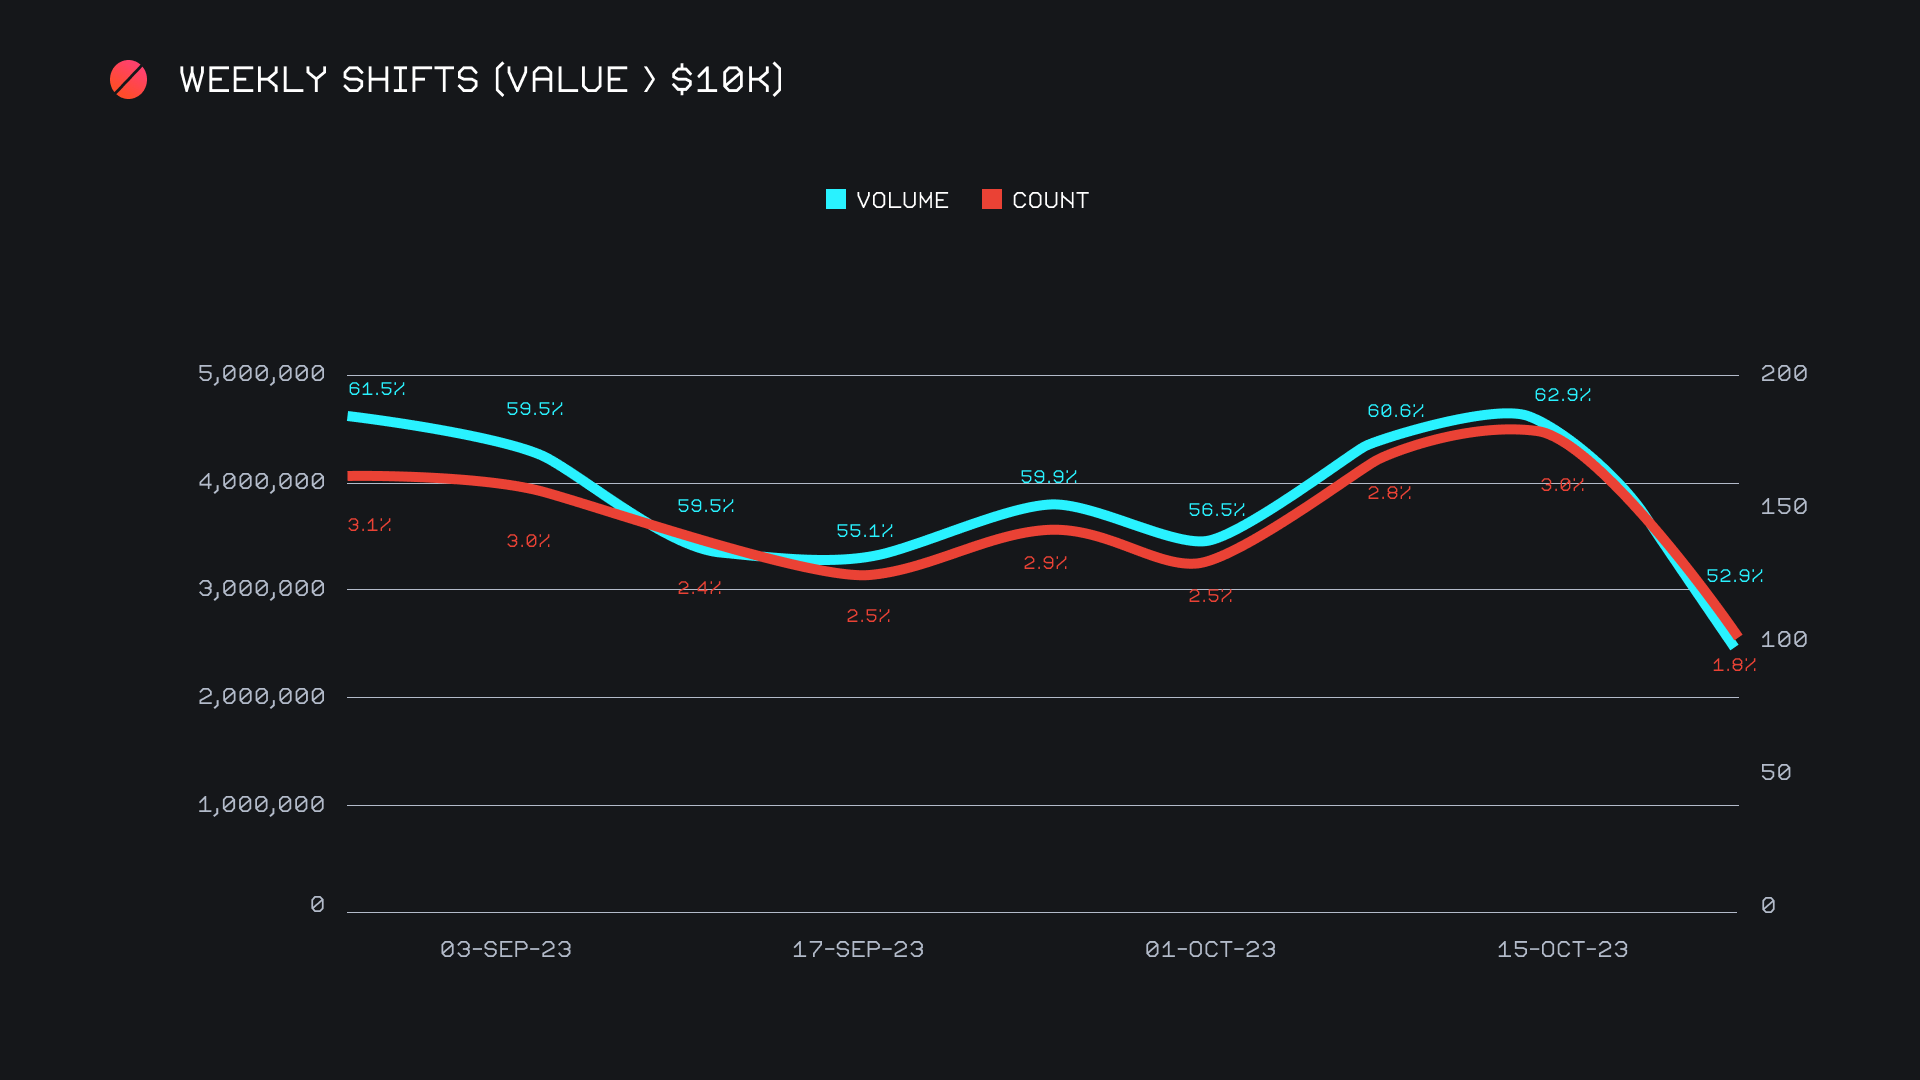
Task: Click the 60.6% volume data label
Action: (1395, 411)
